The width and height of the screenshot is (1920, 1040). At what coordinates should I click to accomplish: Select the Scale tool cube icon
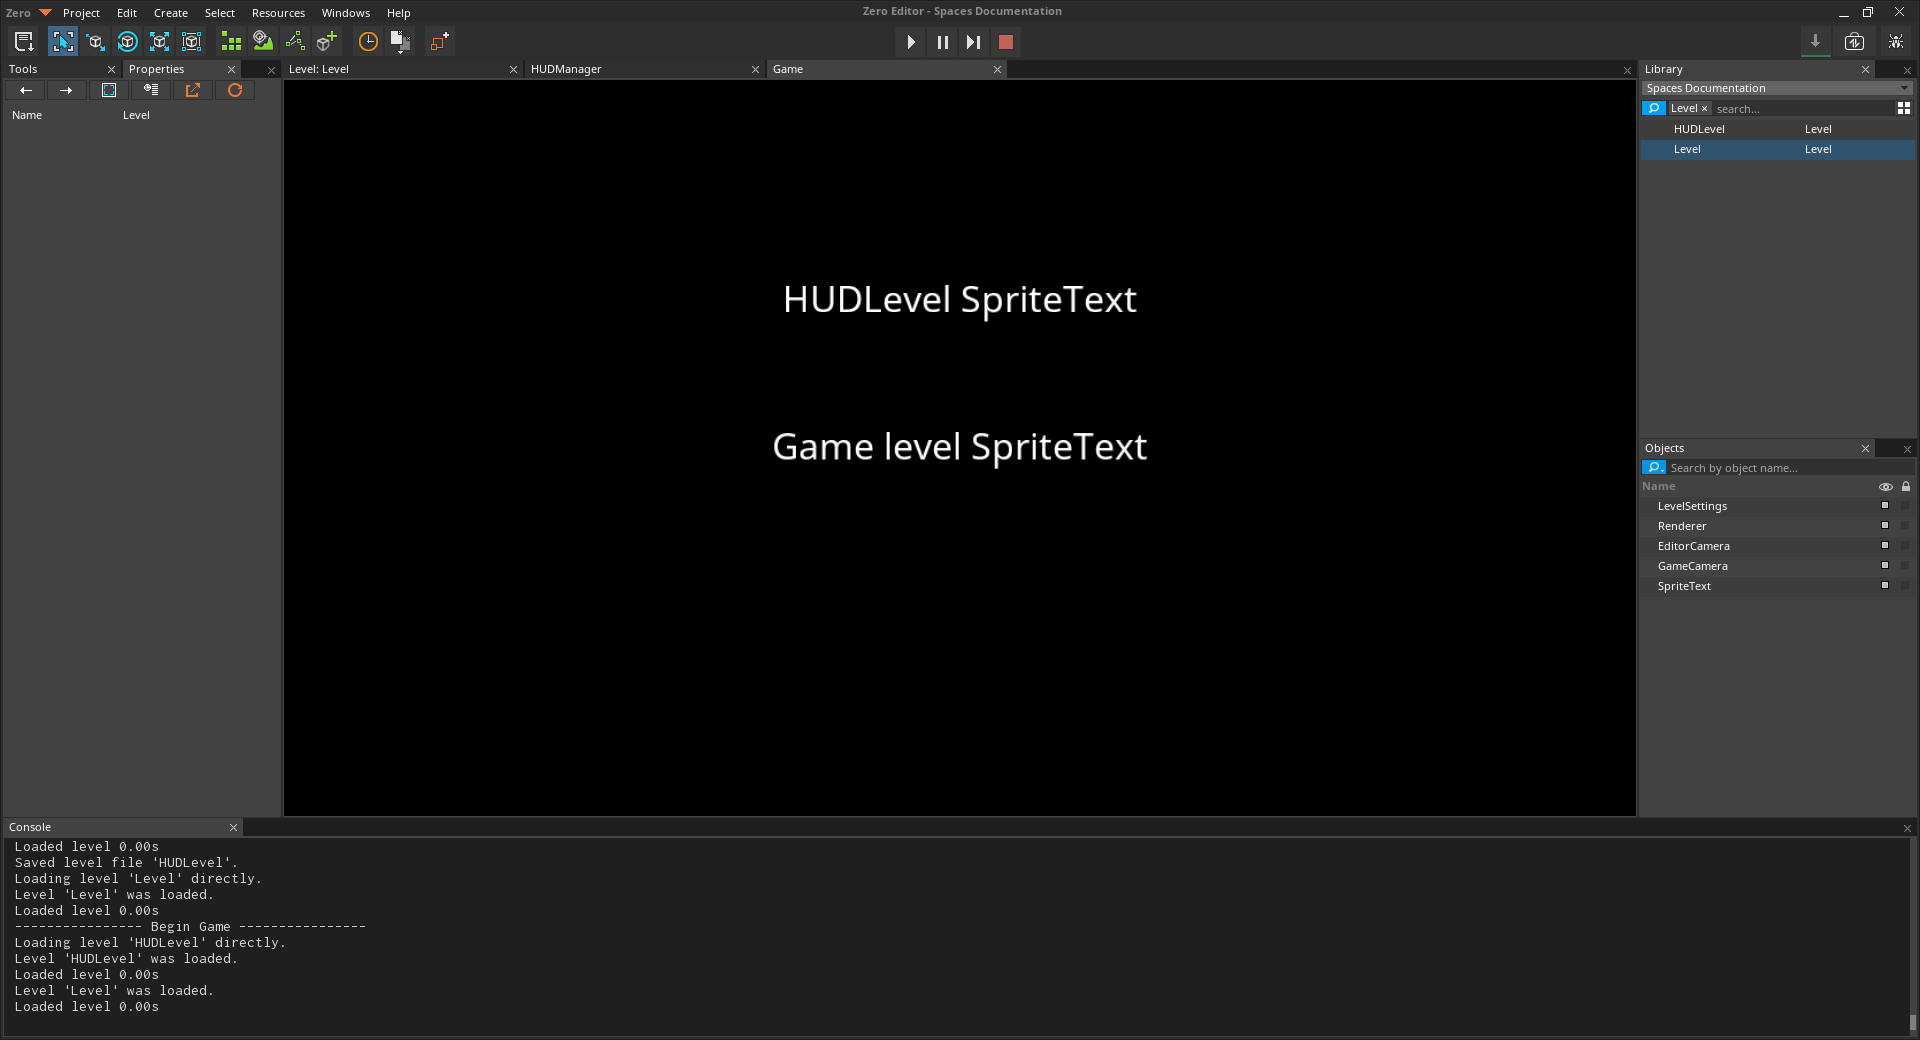point(159,41)
